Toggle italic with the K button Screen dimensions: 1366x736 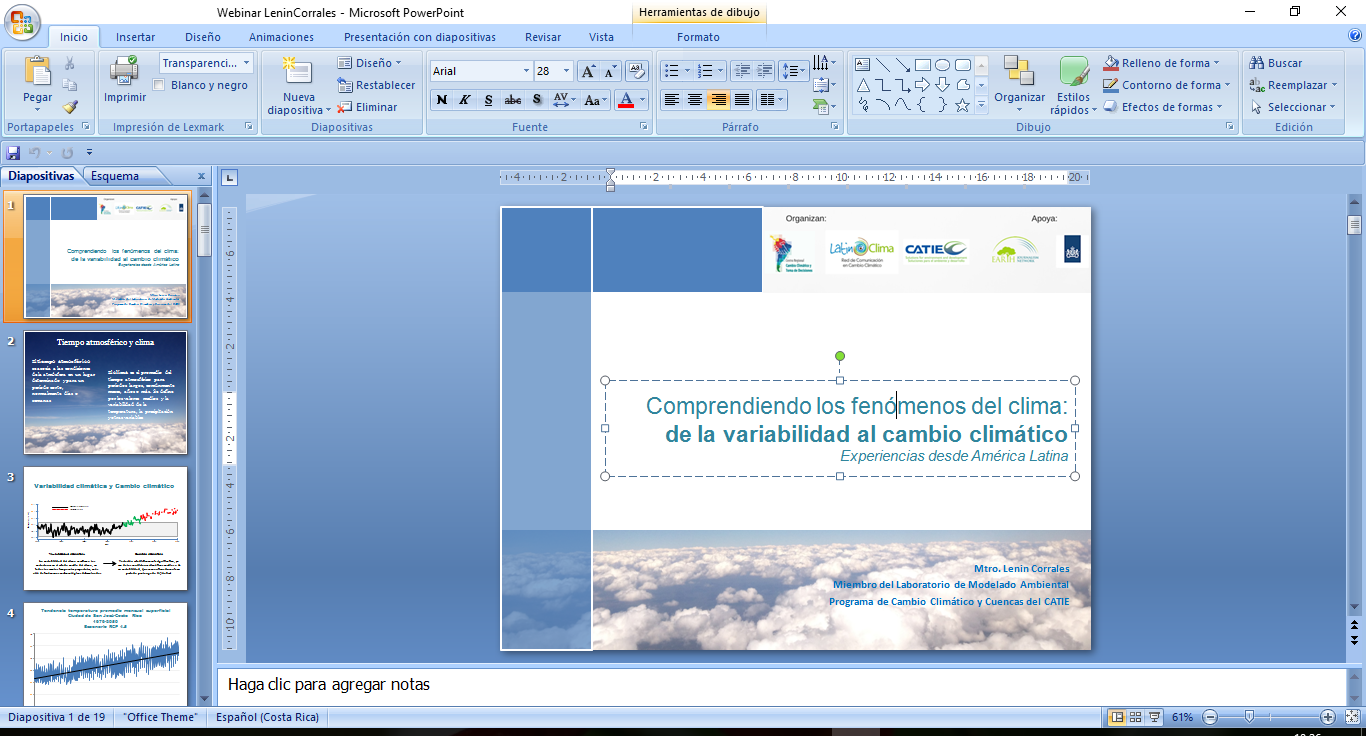point(465,100)
